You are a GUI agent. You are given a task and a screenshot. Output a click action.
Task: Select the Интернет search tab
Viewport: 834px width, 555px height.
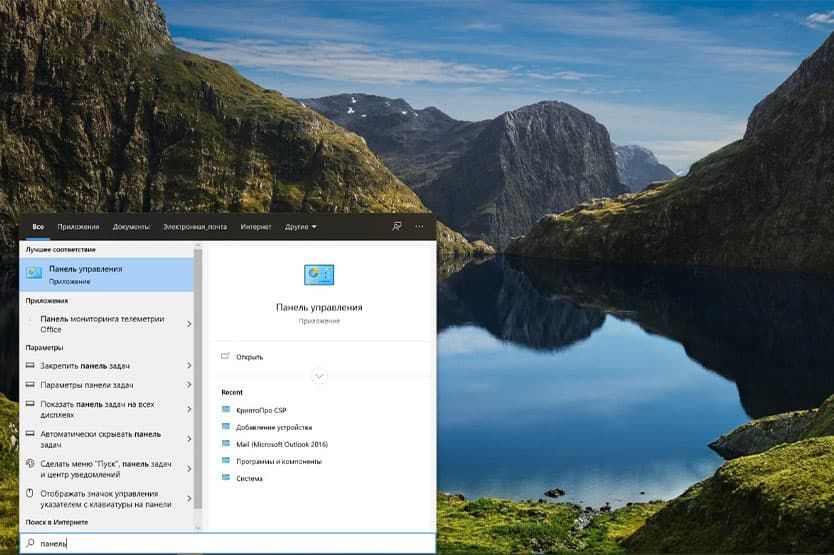(x=256, y=227)
